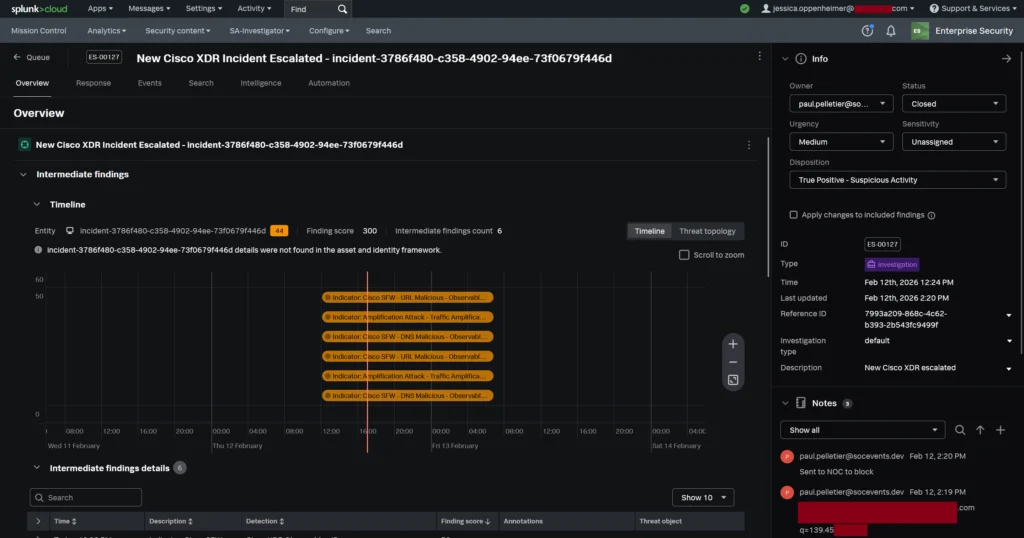Screen dimensions: 1024x538
Task: Sort table by Time column
Action: click(x=65, y=521)
